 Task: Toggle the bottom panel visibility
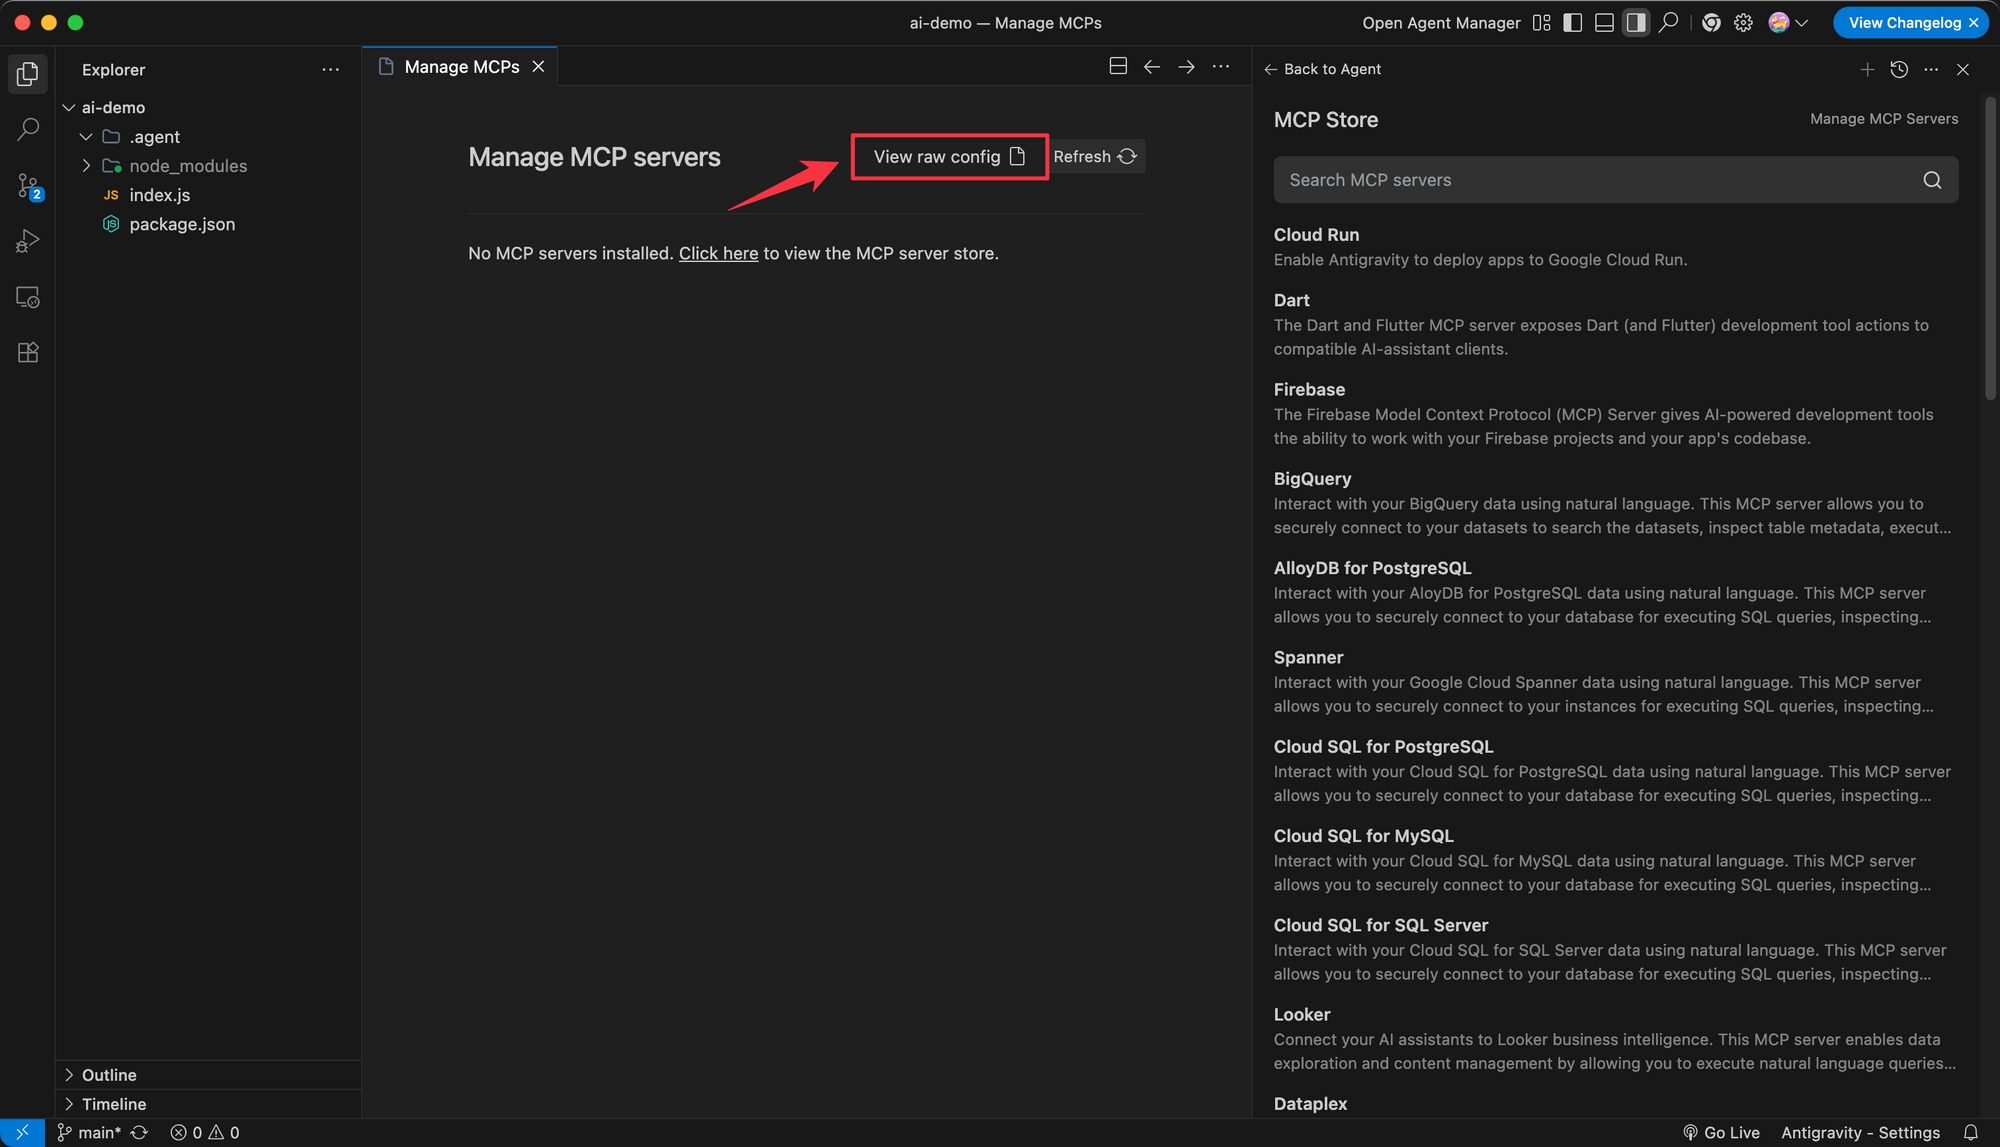1604,22
